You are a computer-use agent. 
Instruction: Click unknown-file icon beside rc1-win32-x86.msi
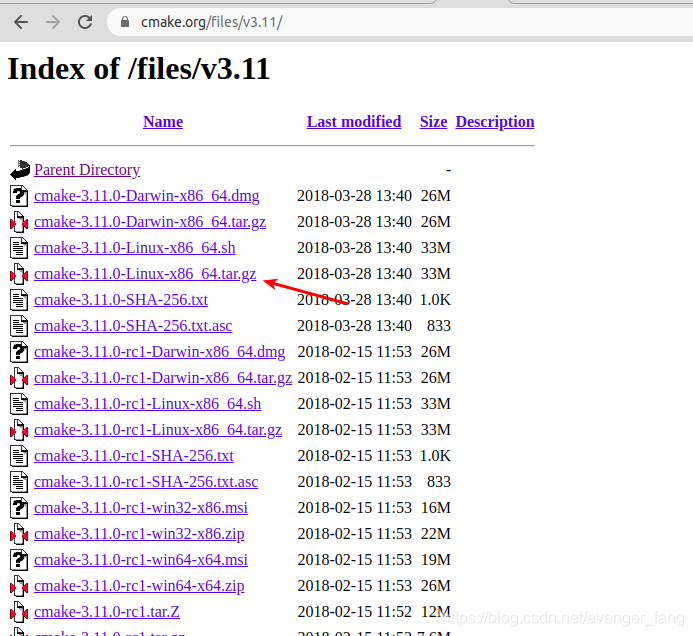point(19,508)
